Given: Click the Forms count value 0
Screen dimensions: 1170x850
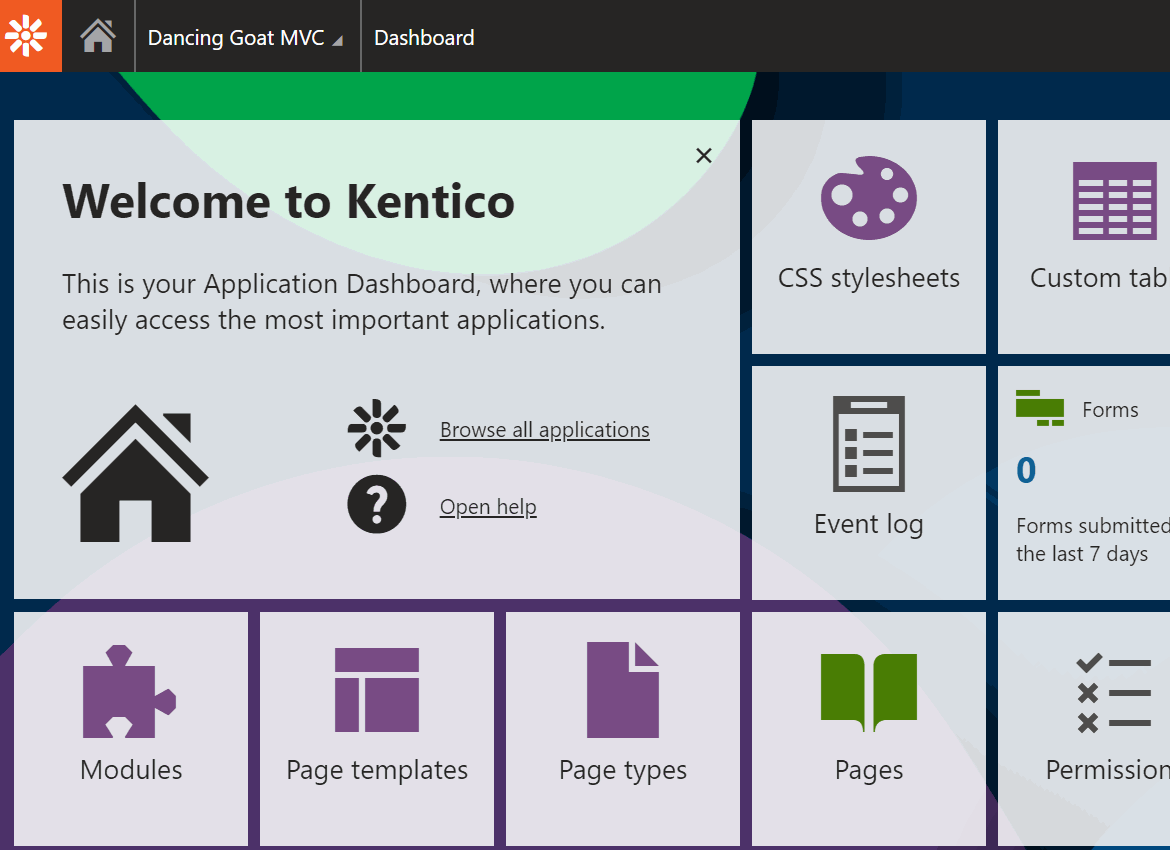Looking at the screenshot, I should pos(1026,471).
